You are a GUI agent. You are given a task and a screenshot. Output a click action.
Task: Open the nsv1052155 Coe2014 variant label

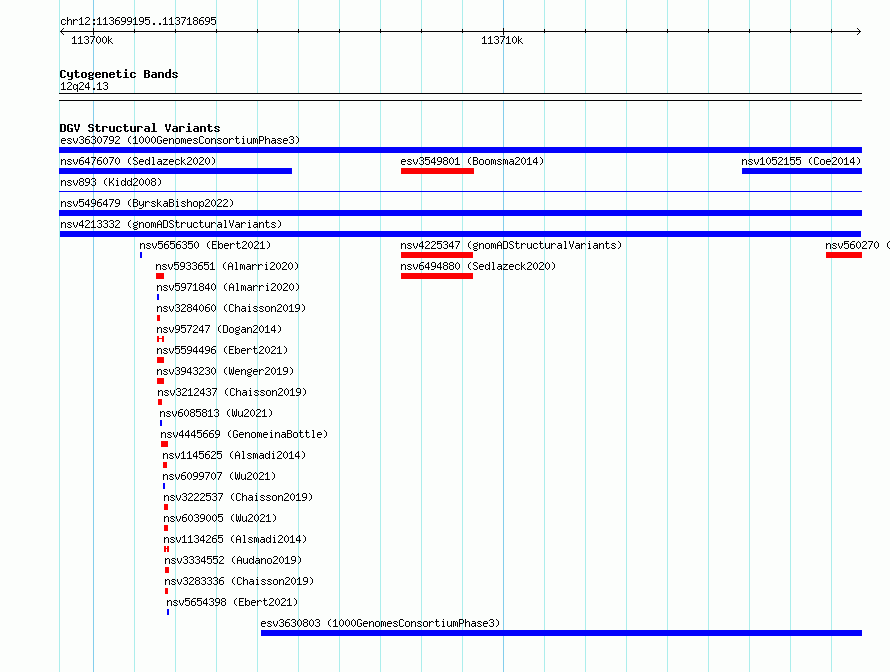point(801,161)
